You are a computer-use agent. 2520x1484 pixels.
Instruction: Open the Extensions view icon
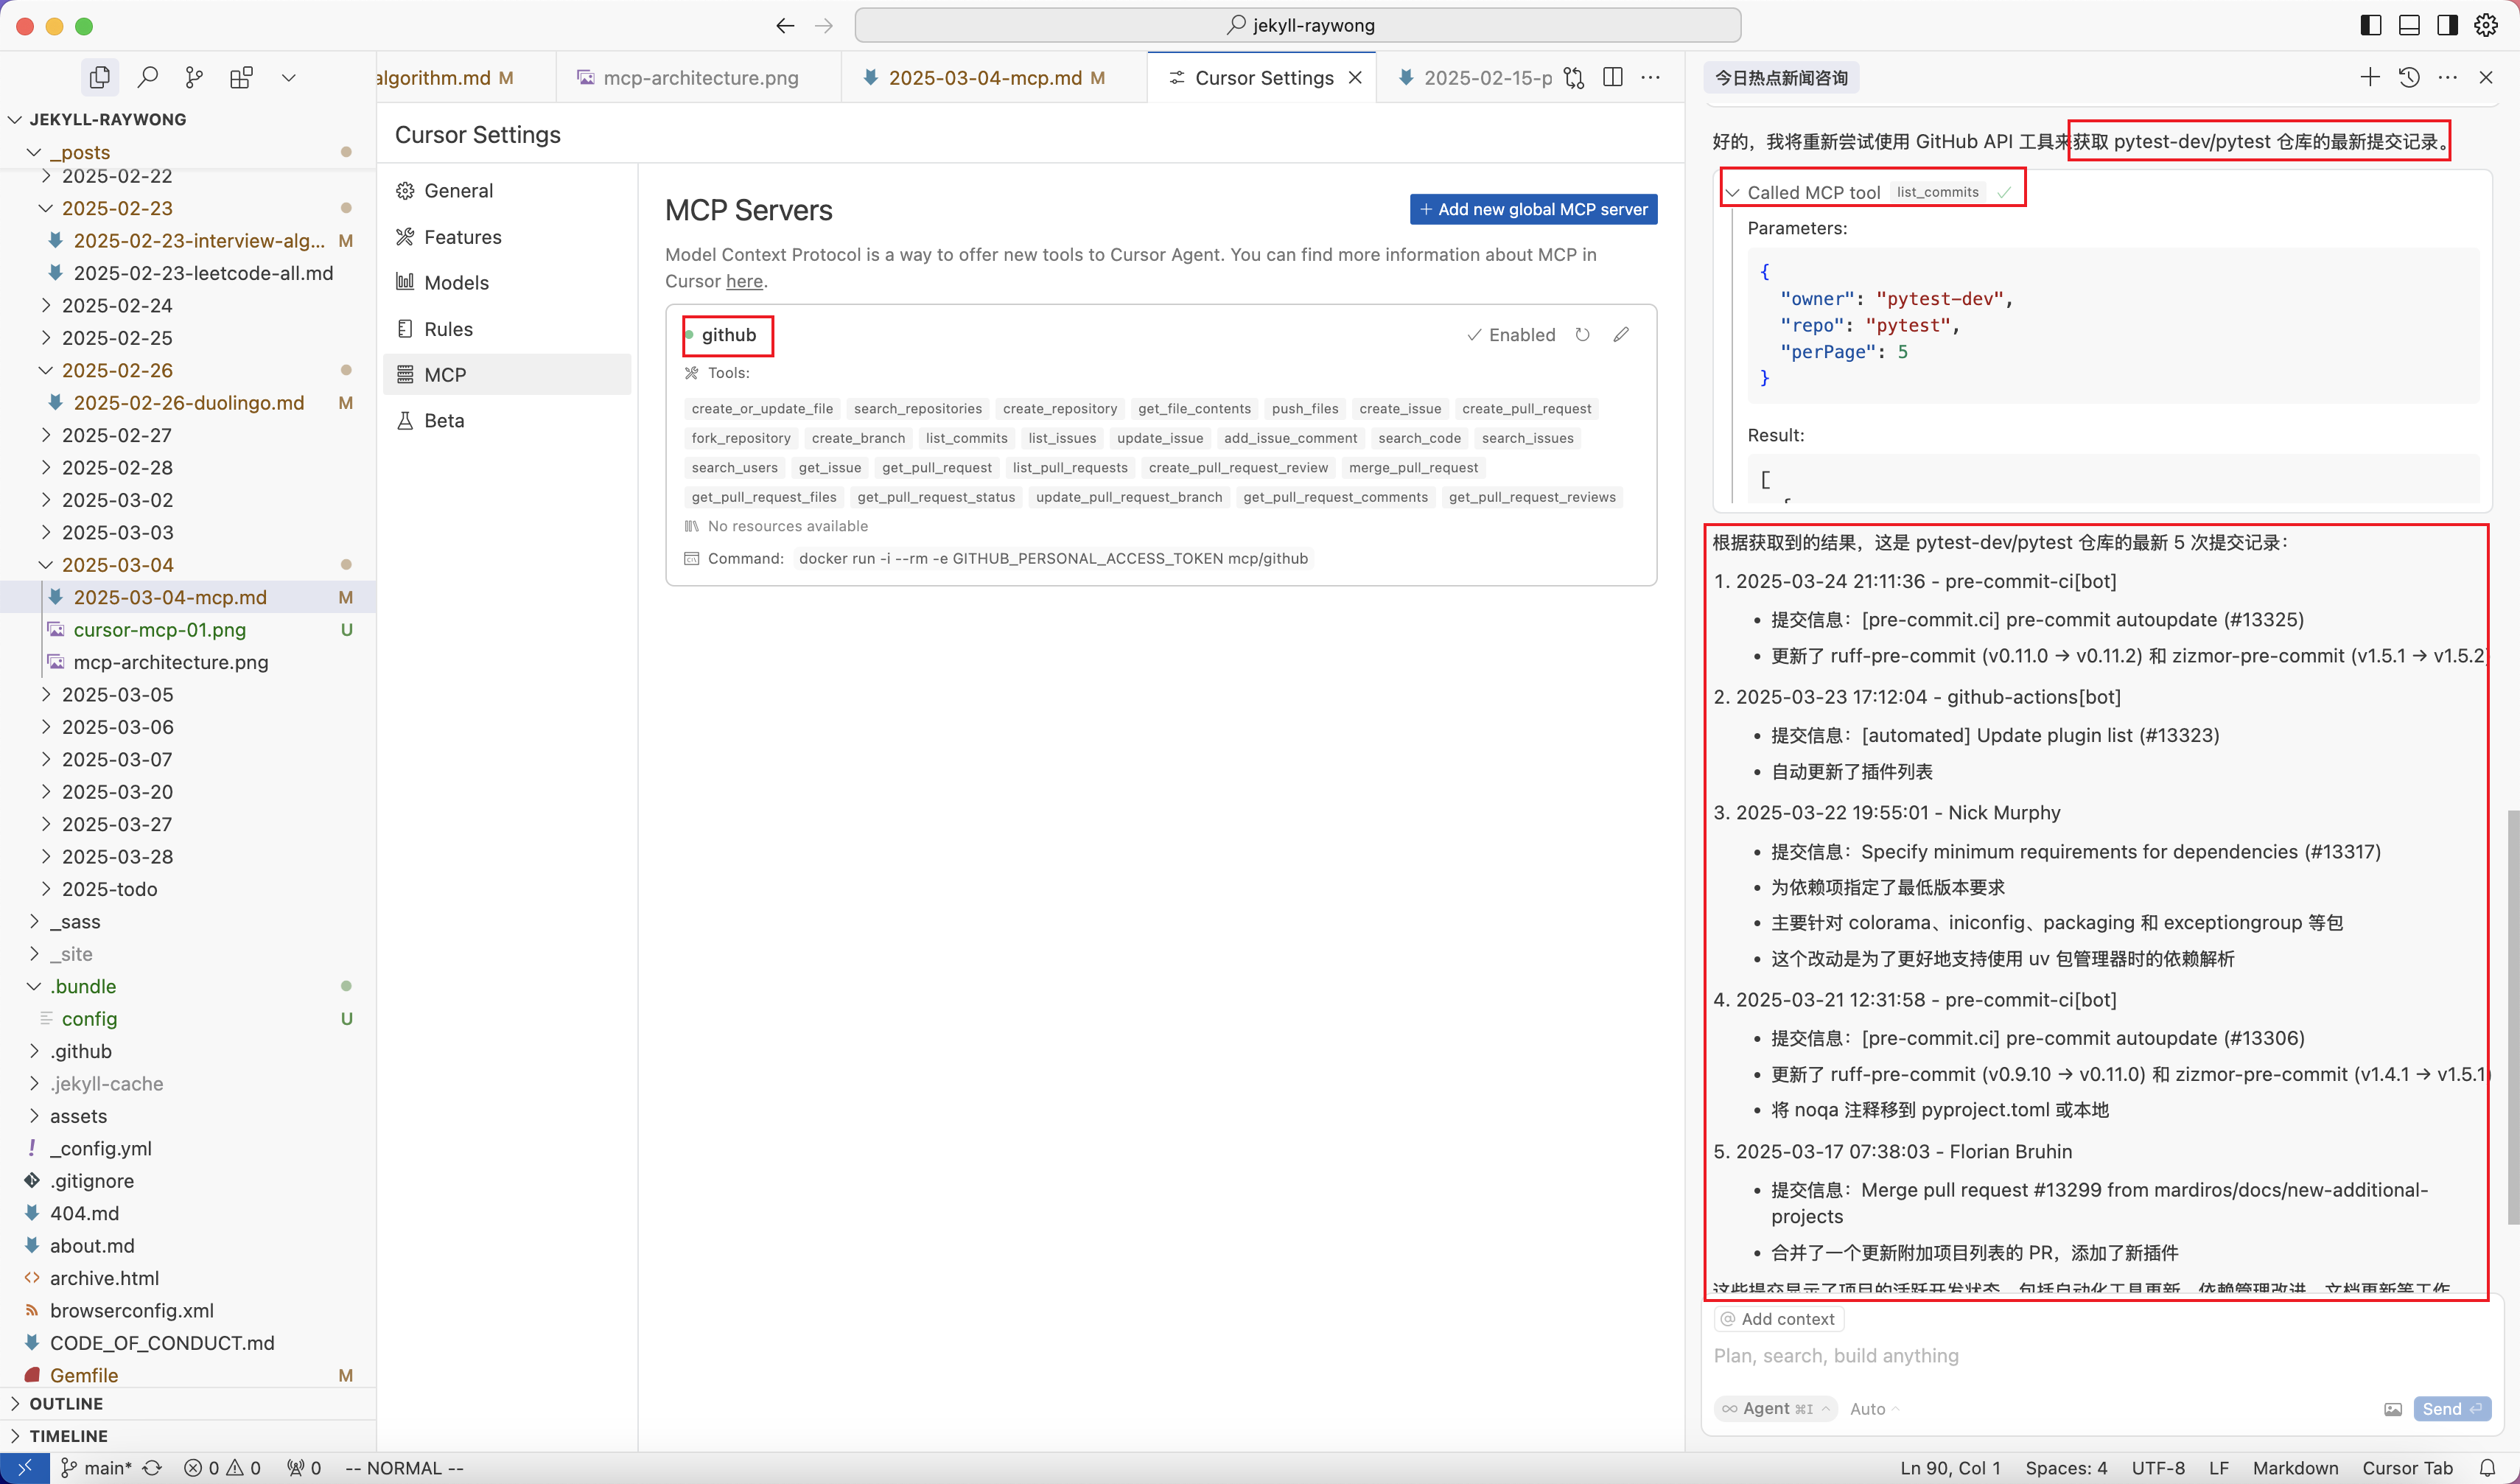tap(241, 77)
